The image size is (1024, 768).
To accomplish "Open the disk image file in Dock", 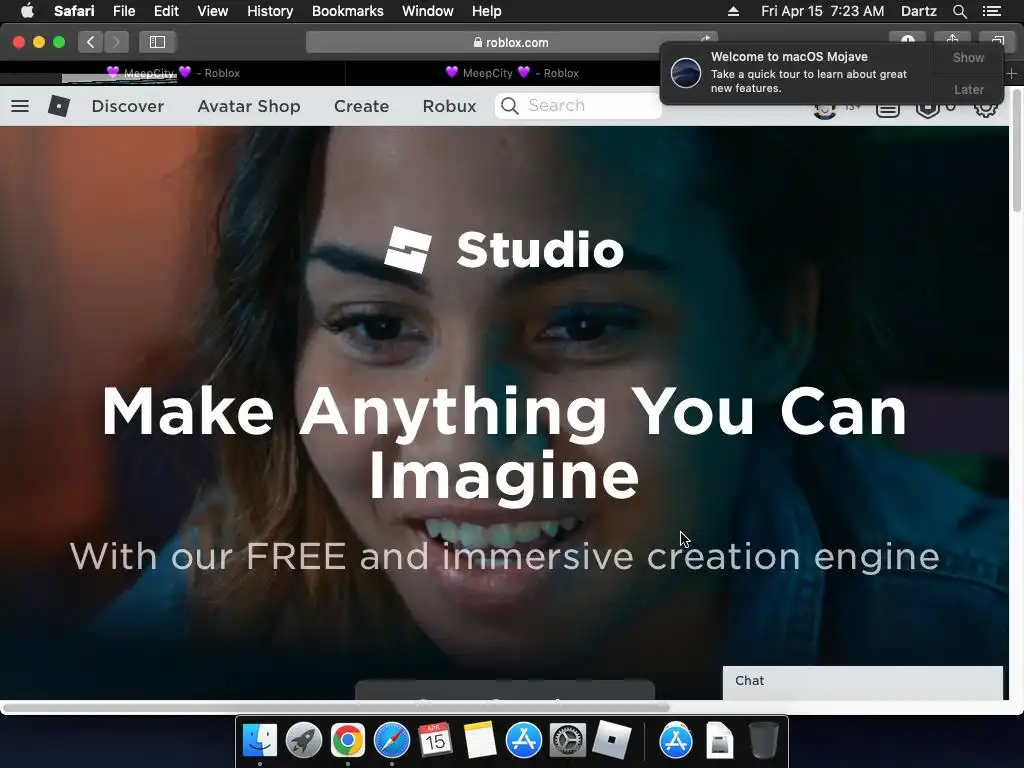I will [x=720, y=741].
